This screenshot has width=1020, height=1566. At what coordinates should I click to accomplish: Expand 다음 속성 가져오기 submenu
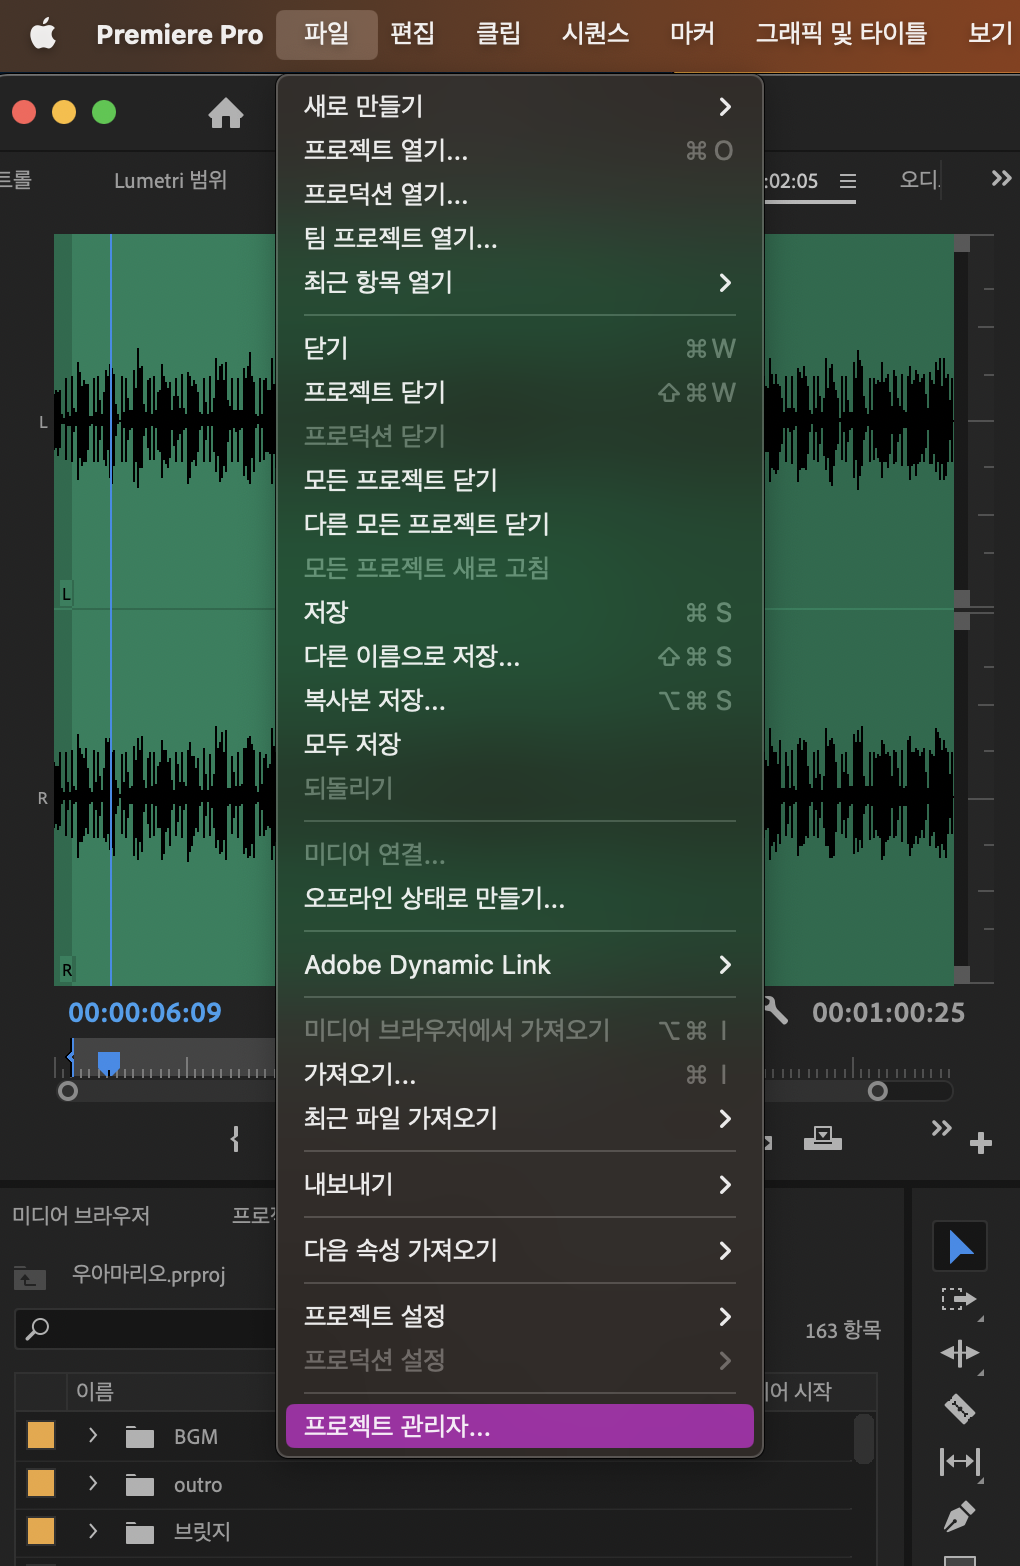click(519, 1250)
